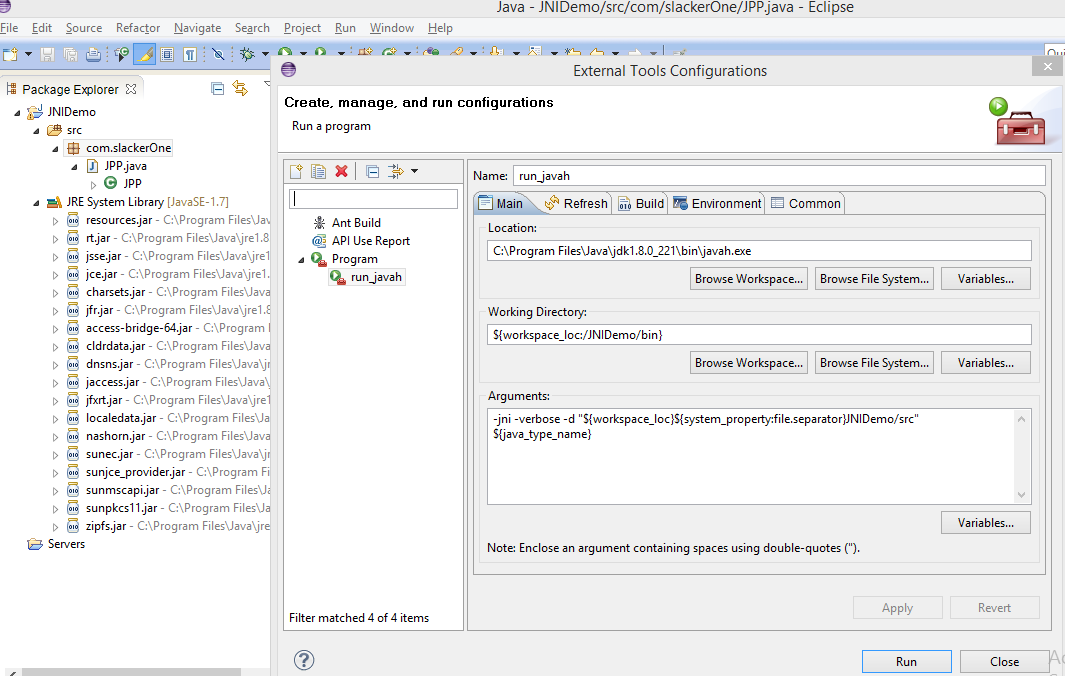Image resolution: width=1065 pixels, height=676 pixels.
Task: Open the Navigate menu
Action: click(198, 28)
